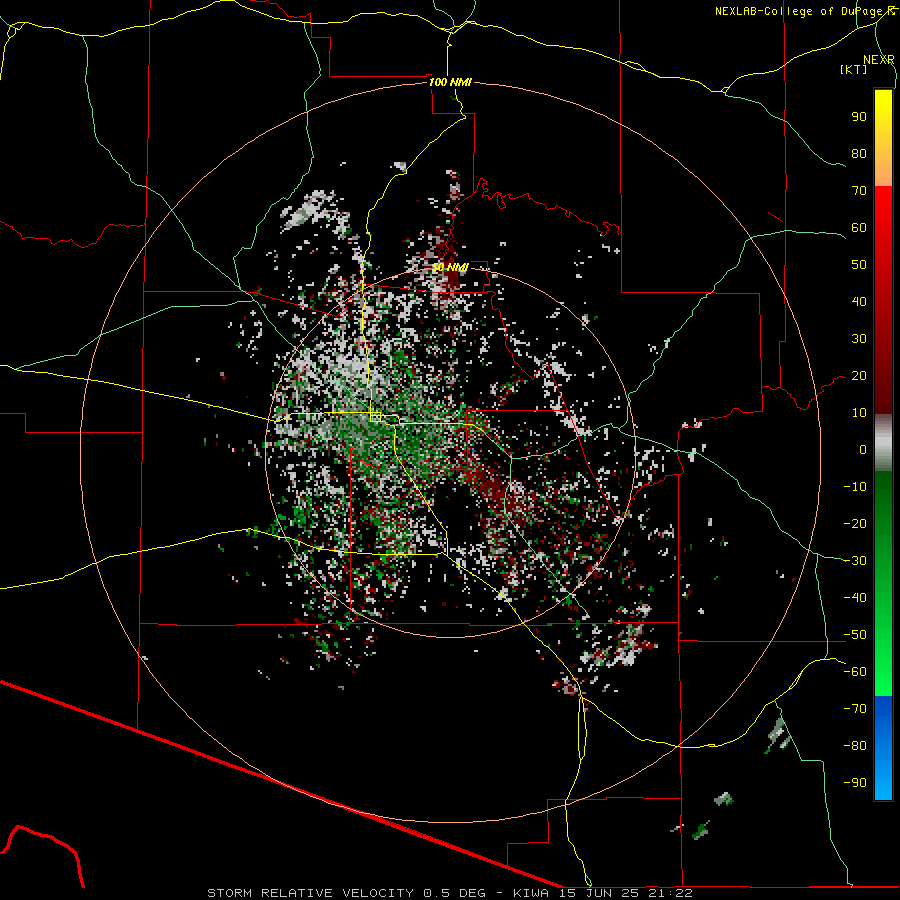Click the yellow top segment of the color bar

point(883,138)
